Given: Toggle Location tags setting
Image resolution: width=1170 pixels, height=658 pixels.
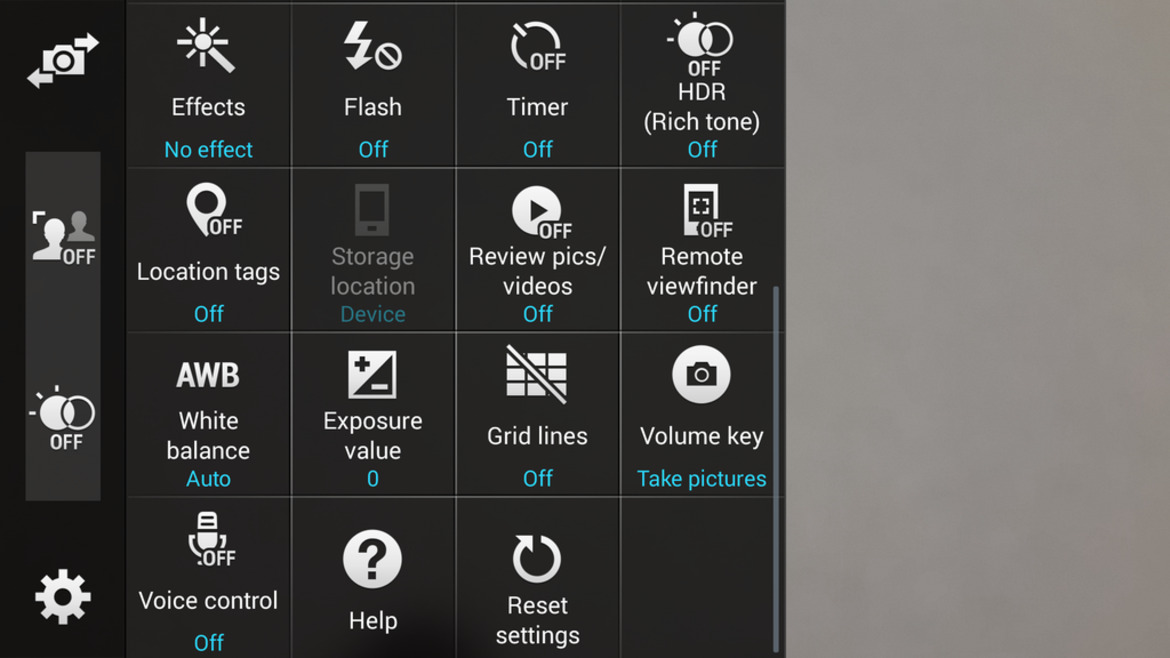Looking at the screenshot, I should tap(208, 250).
